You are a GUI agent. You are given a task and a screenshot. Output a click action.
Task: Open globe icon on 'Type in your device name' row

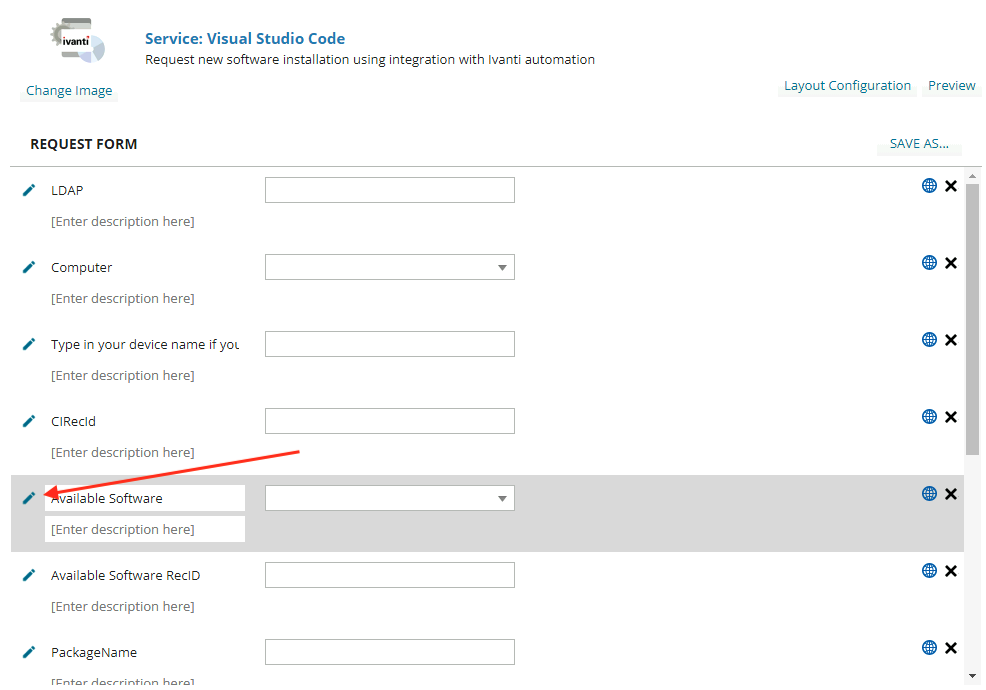point(929,340)
